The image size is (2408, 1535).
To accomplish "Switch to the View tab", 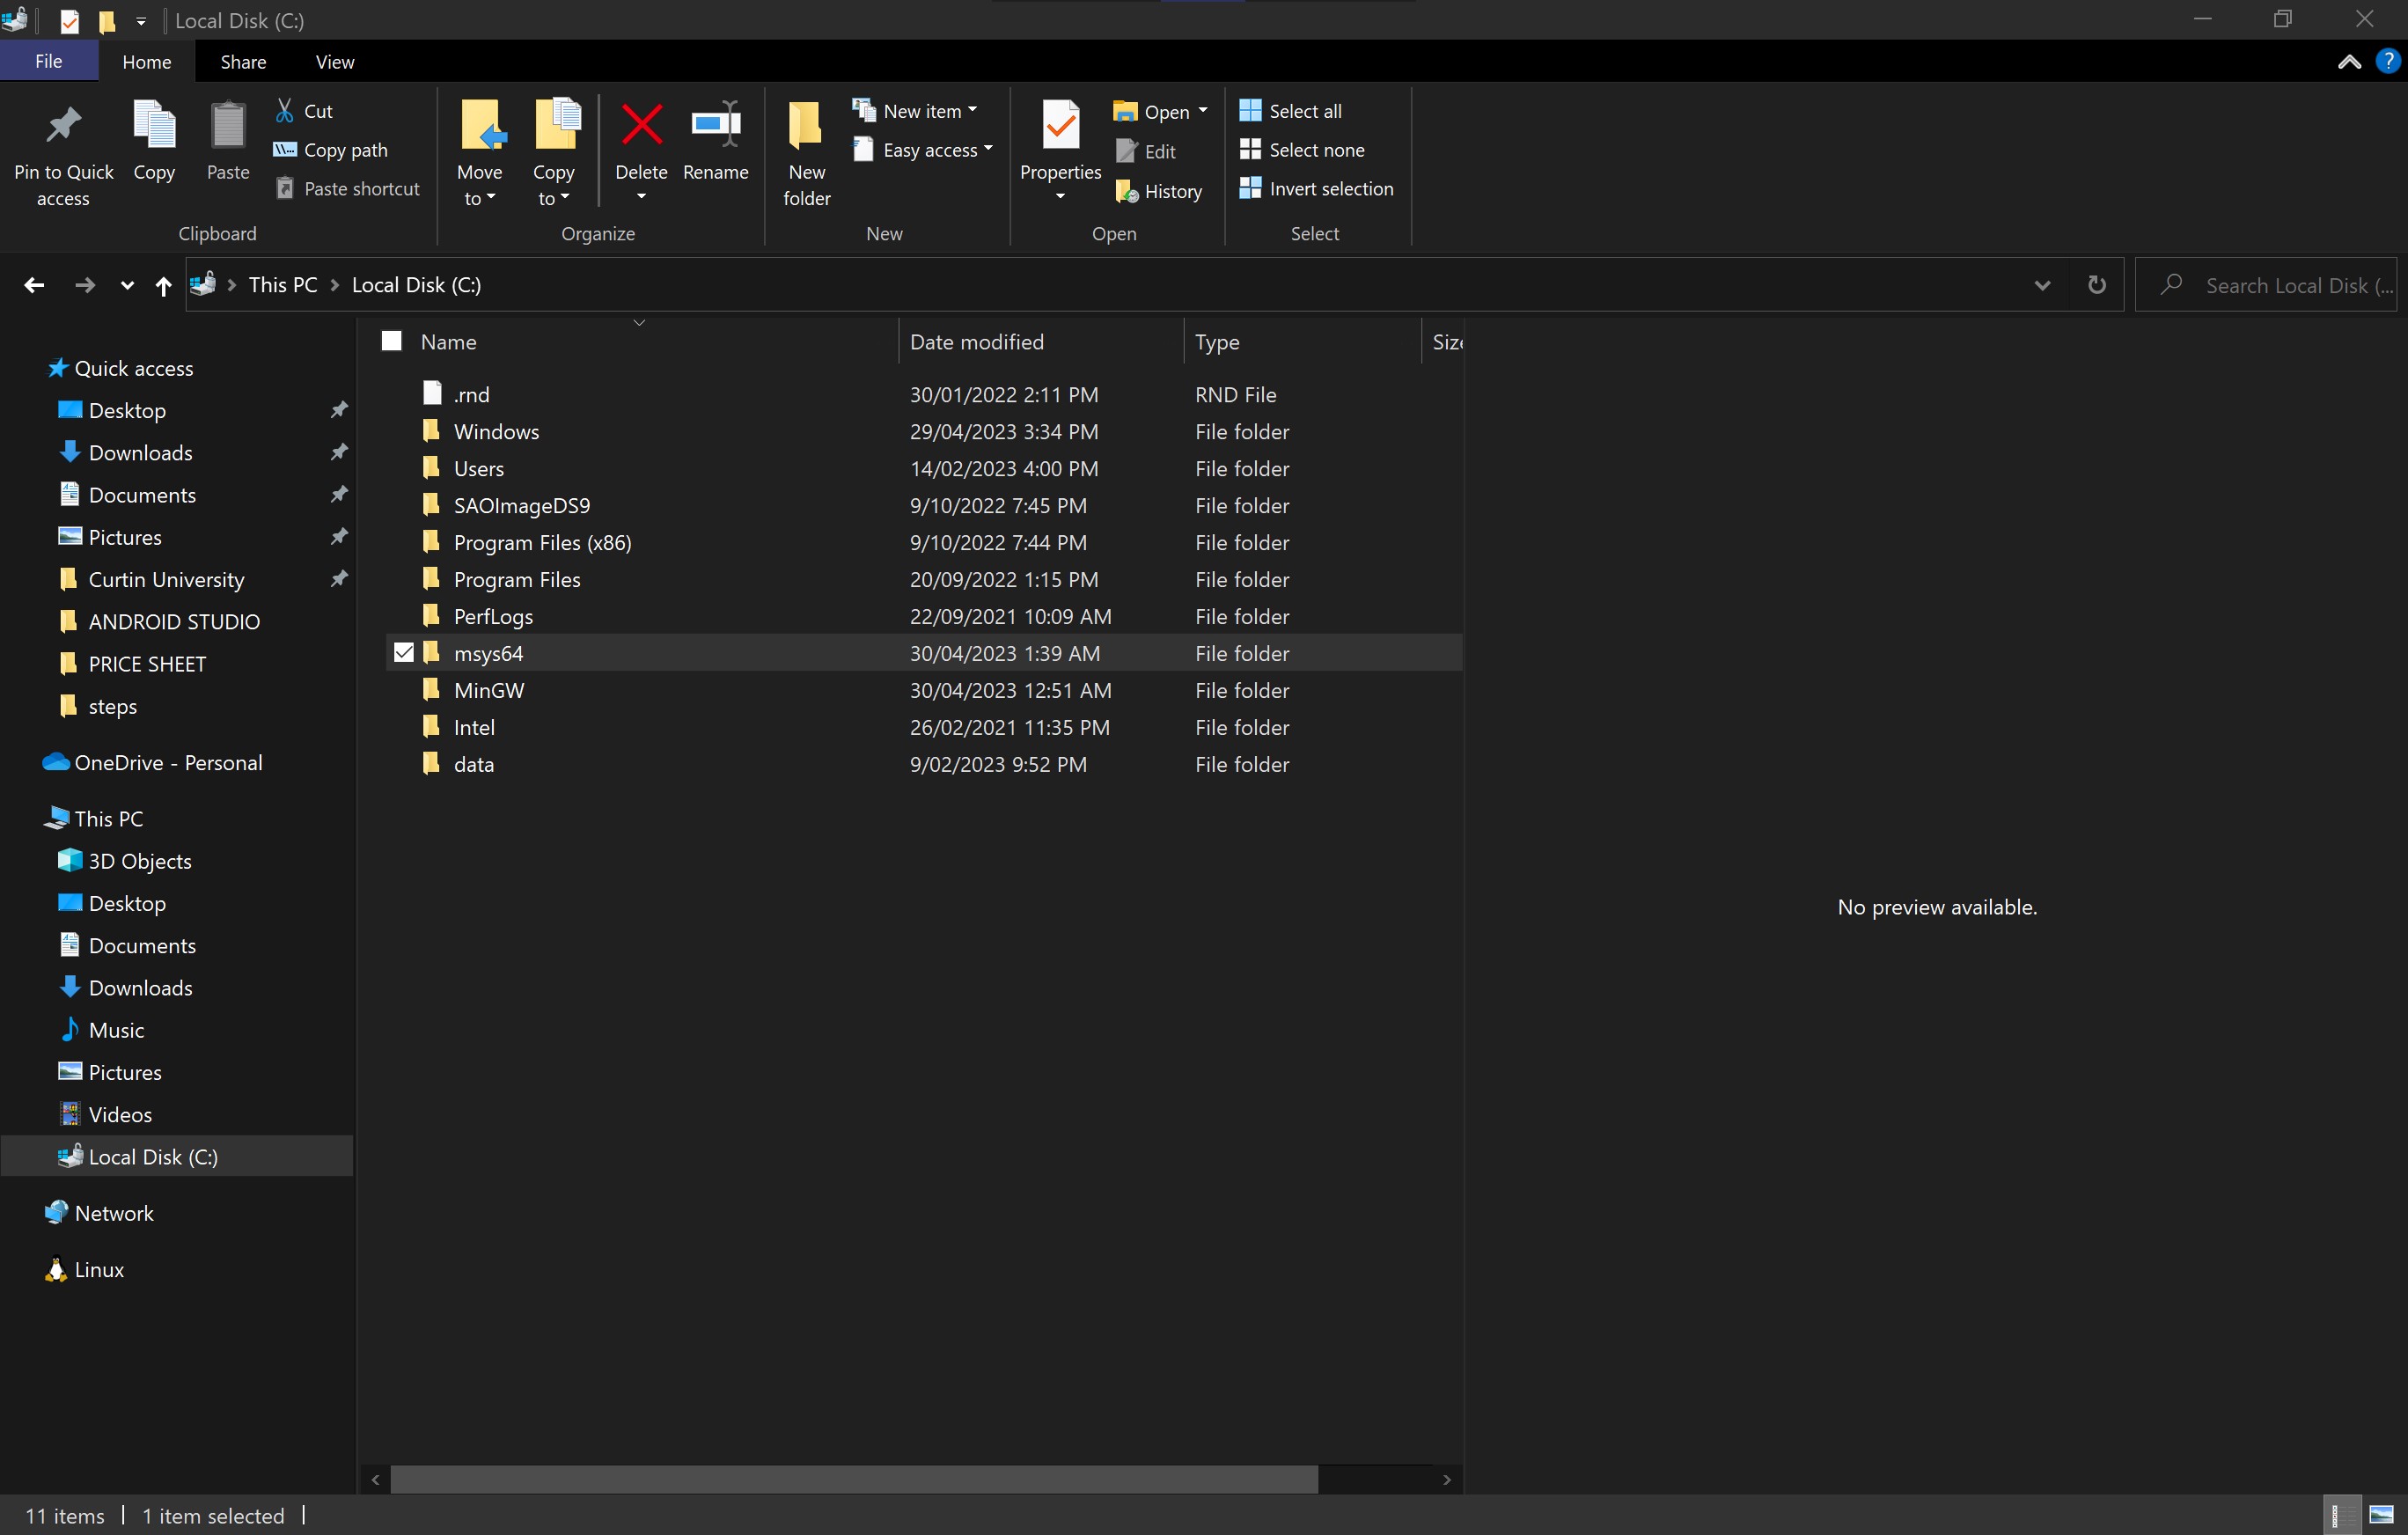I will coord(335,61).
